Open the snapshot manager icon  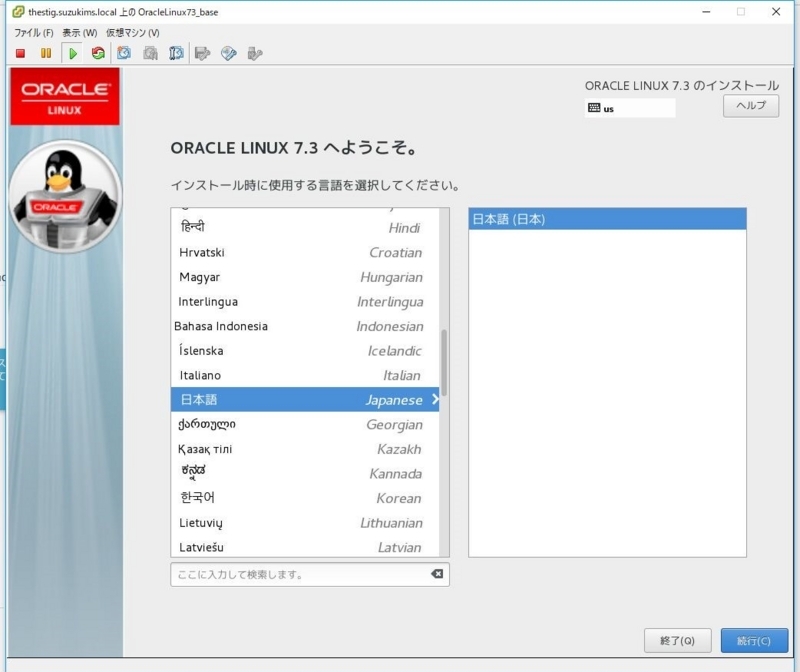(176, 53)
